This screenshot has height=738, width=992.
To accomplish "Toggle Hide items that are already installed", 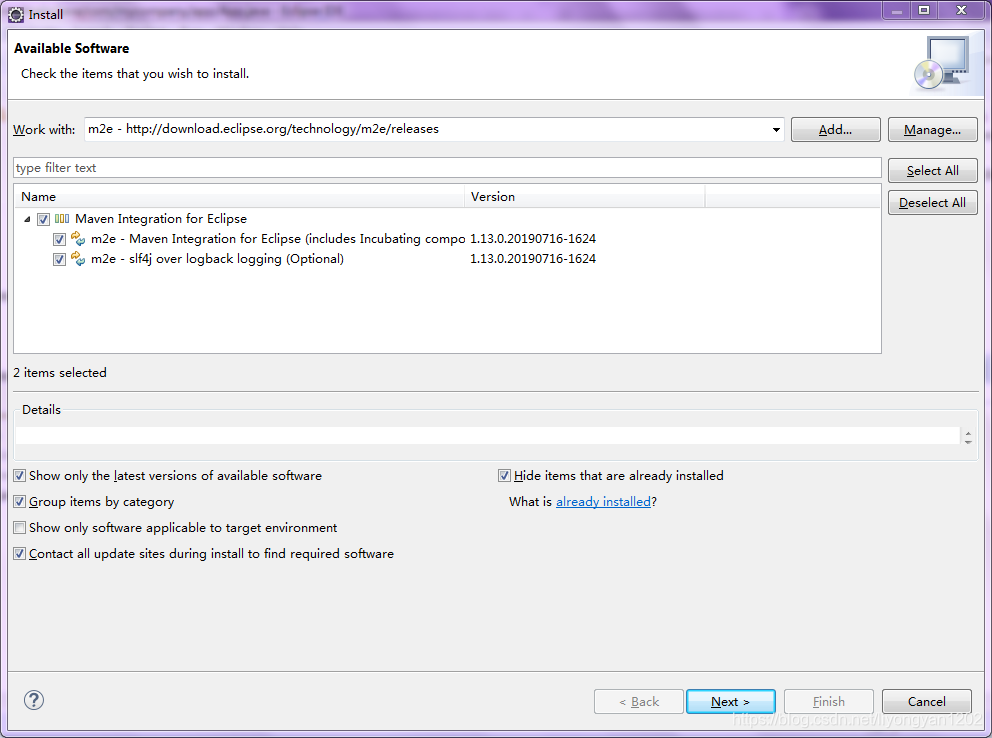I will click(504, 476).
